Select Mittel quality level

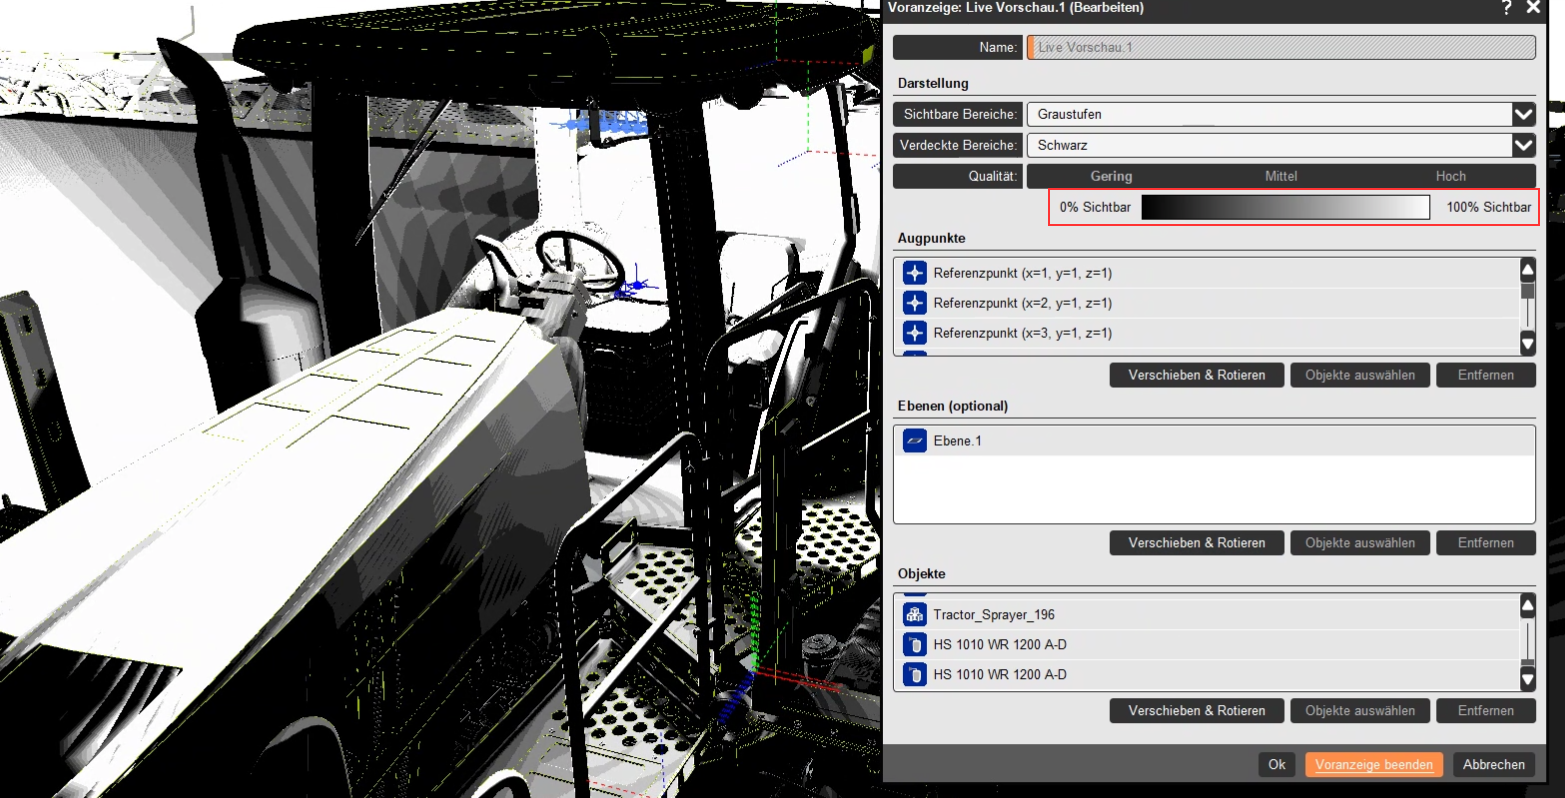pos(1281,176)
